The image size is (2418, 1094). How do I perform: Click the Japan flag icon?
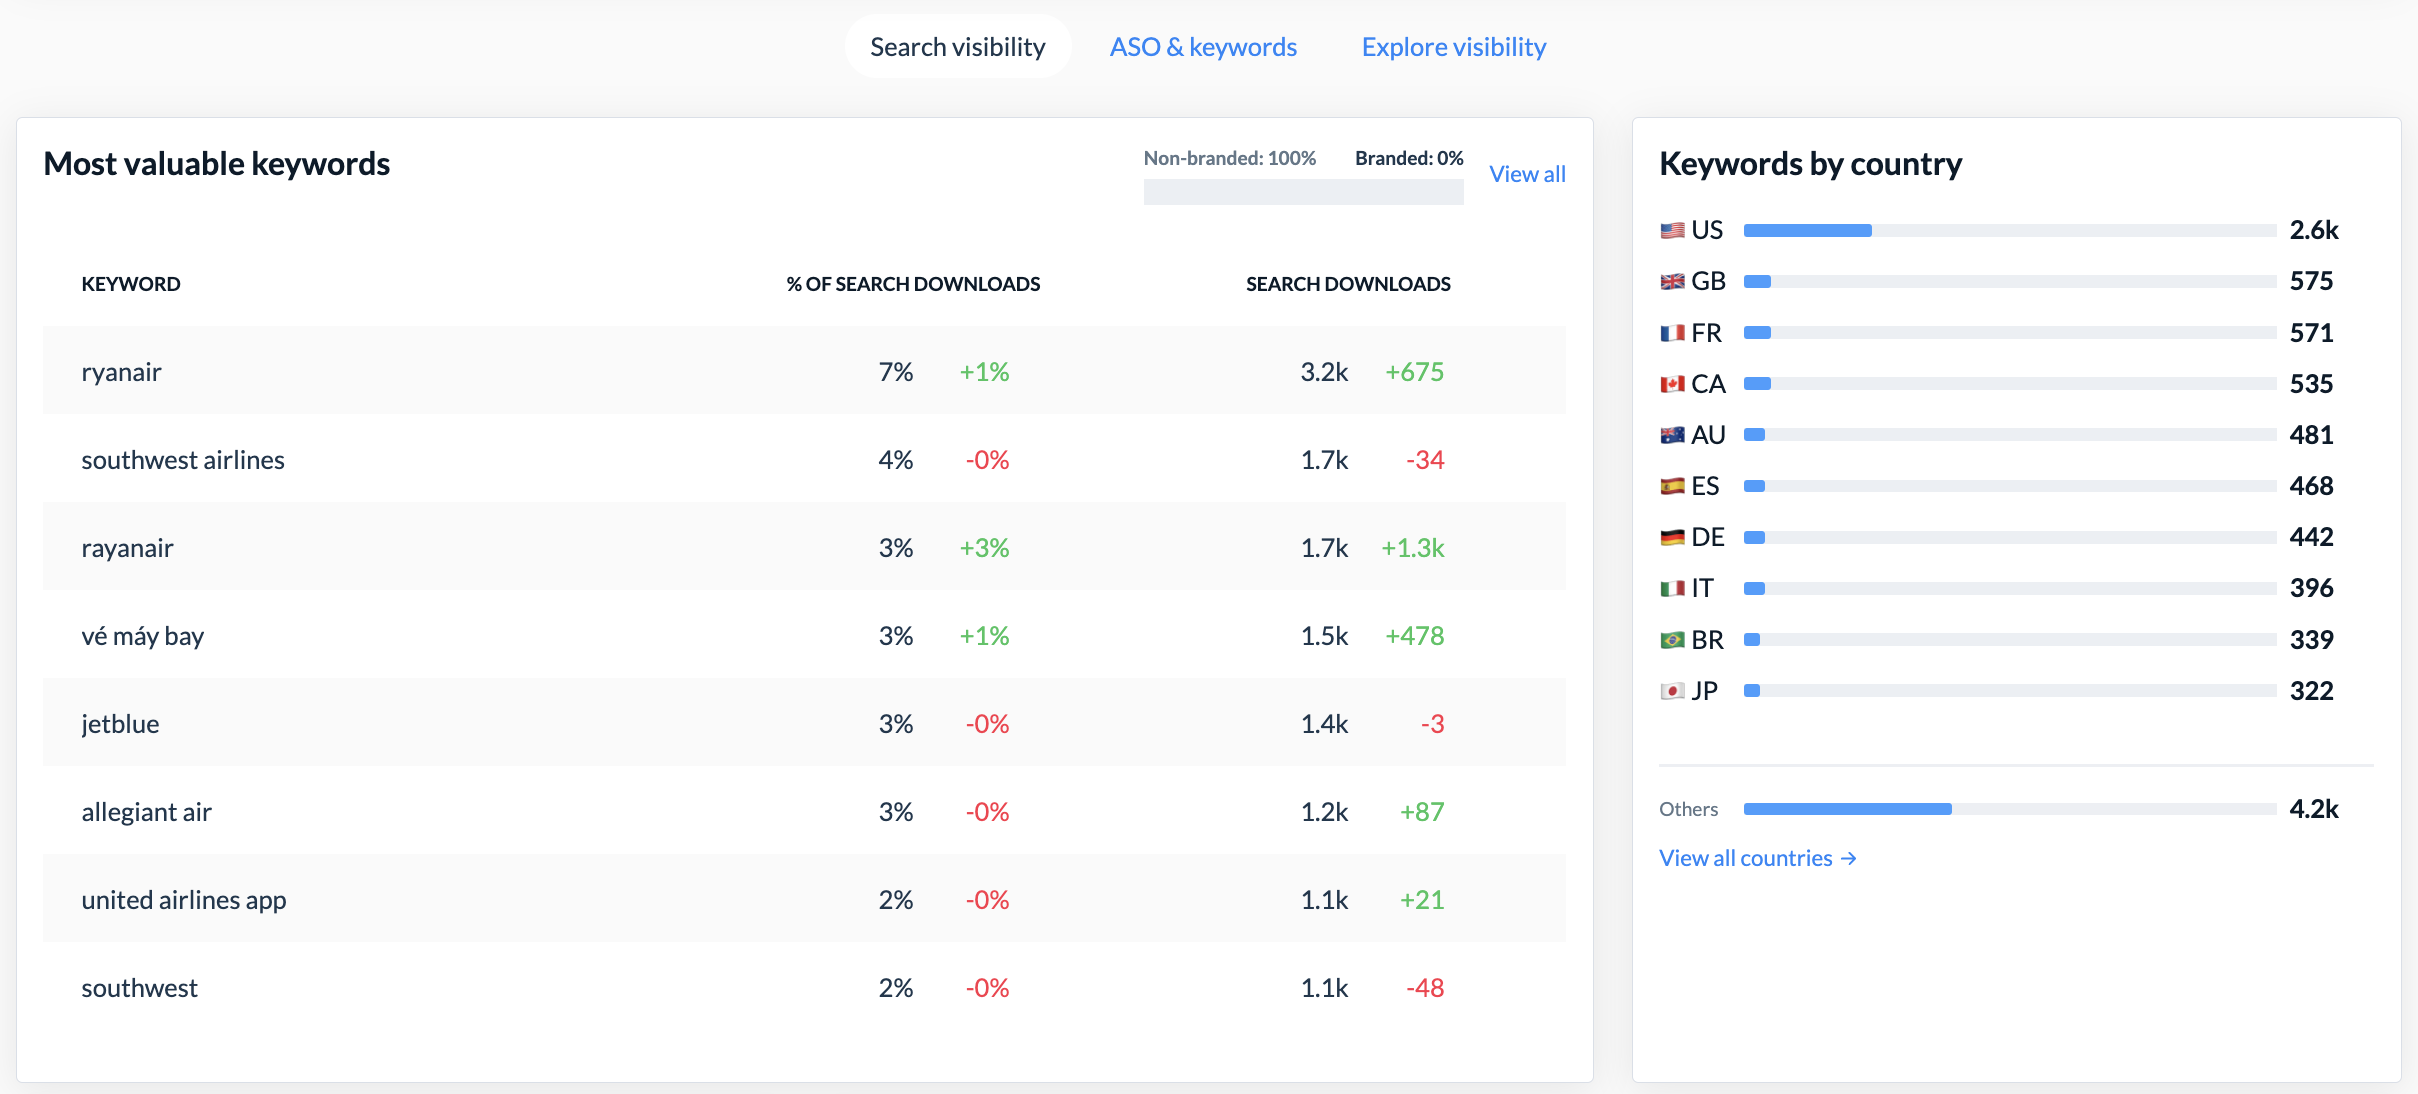coord(1672,691)
